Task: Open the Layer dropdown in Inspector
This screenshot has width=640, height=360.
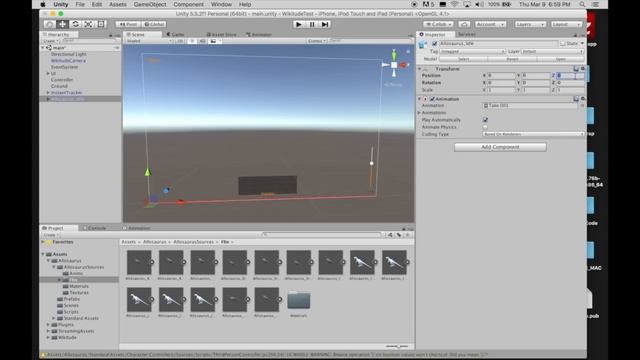Action: (x=553, y=51)
